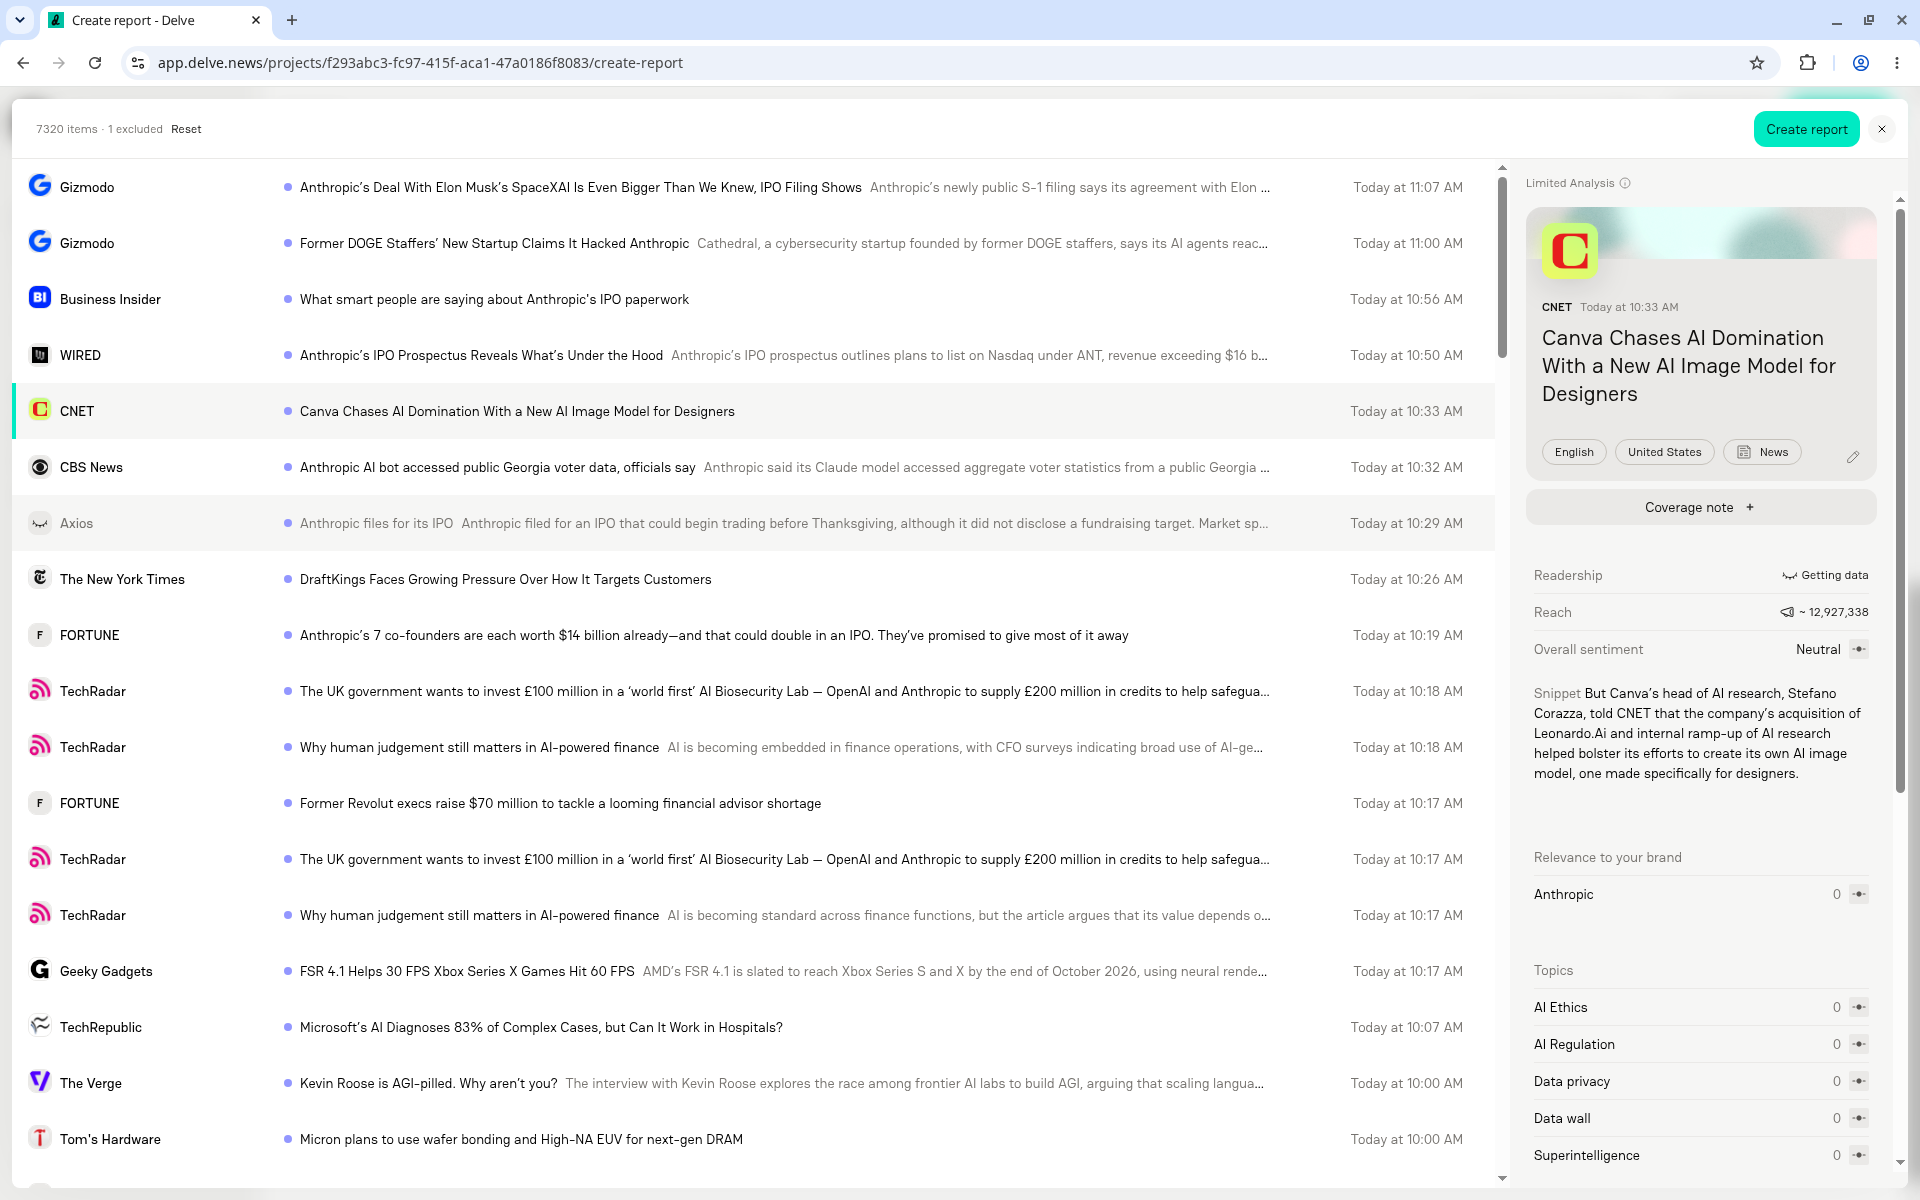Screen dimensions: 1920x1200
Task: Open the browser tab search dropdown
Action: click(20, 20)
